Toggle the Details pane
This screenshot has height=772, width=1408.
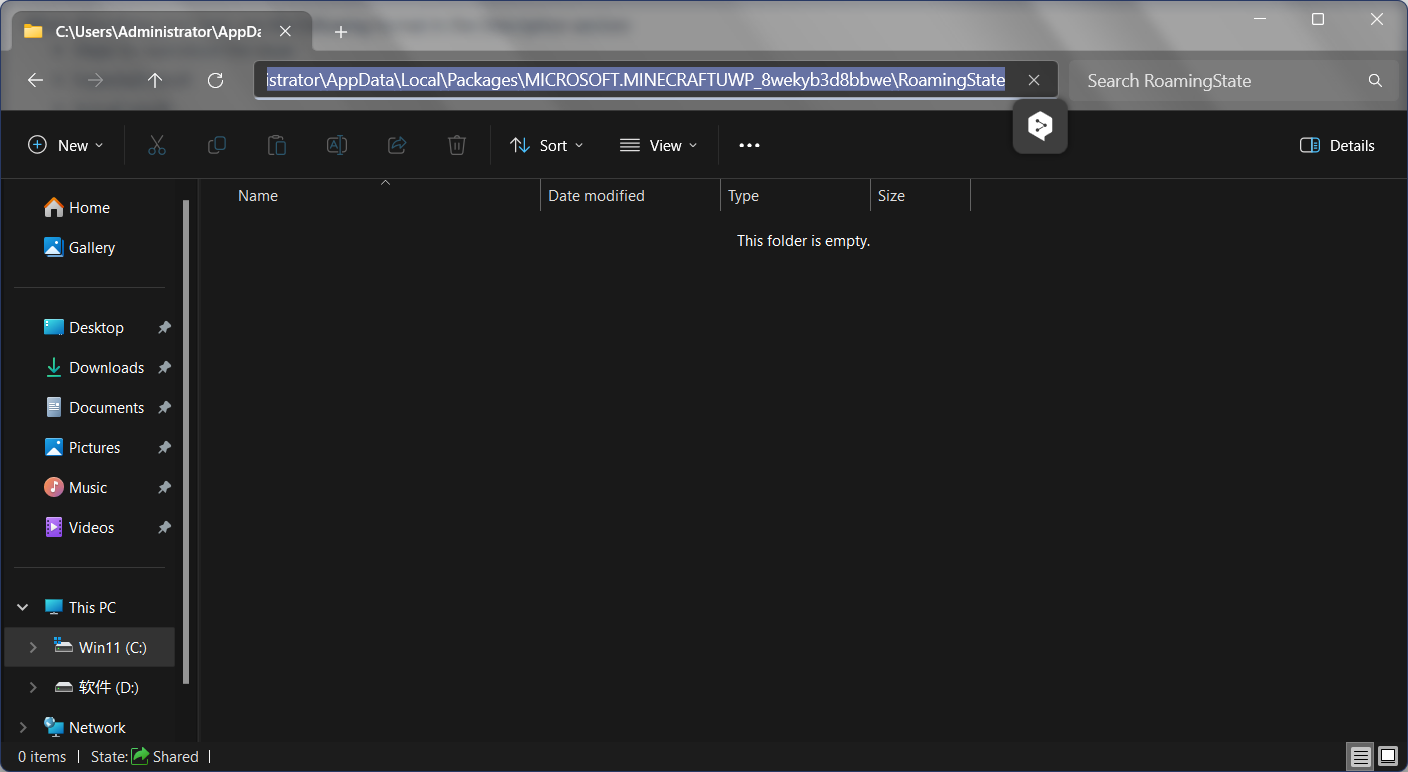pos(1337,145)
